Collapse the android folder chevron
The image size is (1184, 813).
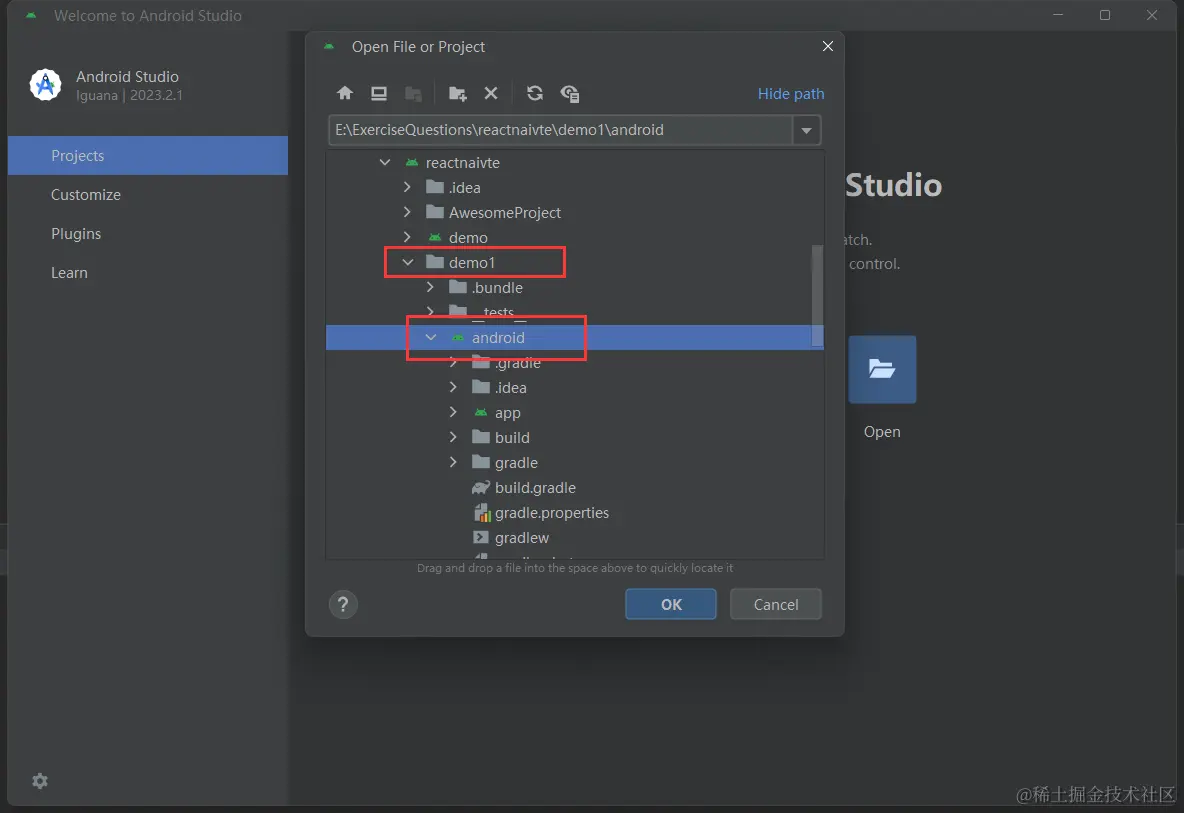coord(430,337)
